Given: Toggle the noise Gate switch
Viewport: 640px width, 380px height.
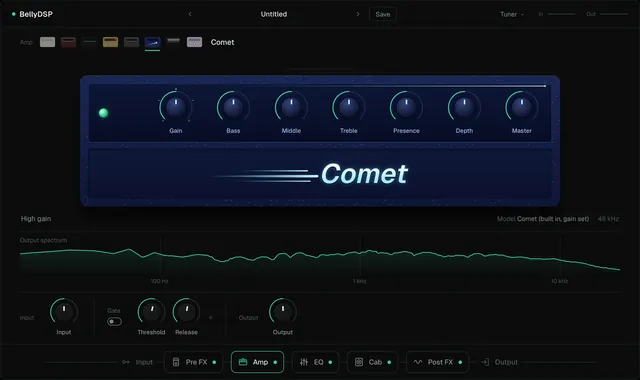Looking at the screenshot, I should click(x=114, y=322).
